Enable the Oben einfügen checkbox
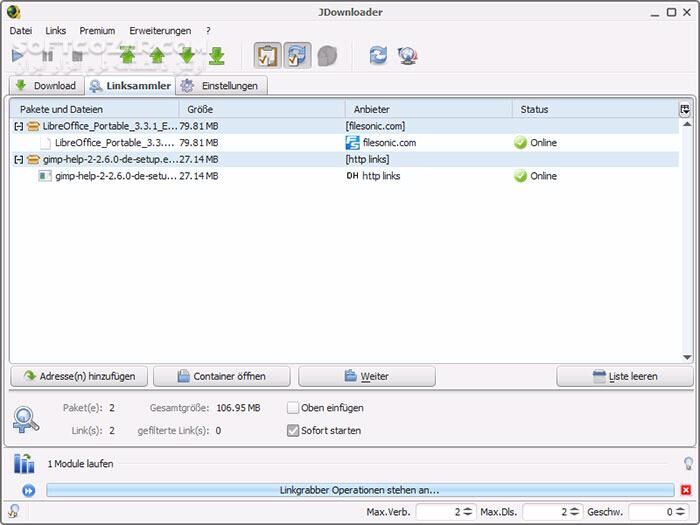 pyautogui.click(x=293, y=408)
